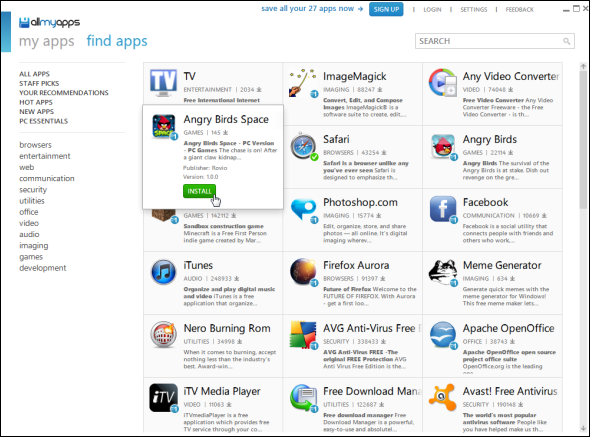Click the scrollbar down arrow
This screenshot has height=437, width=590.
[x=583, y=428]
